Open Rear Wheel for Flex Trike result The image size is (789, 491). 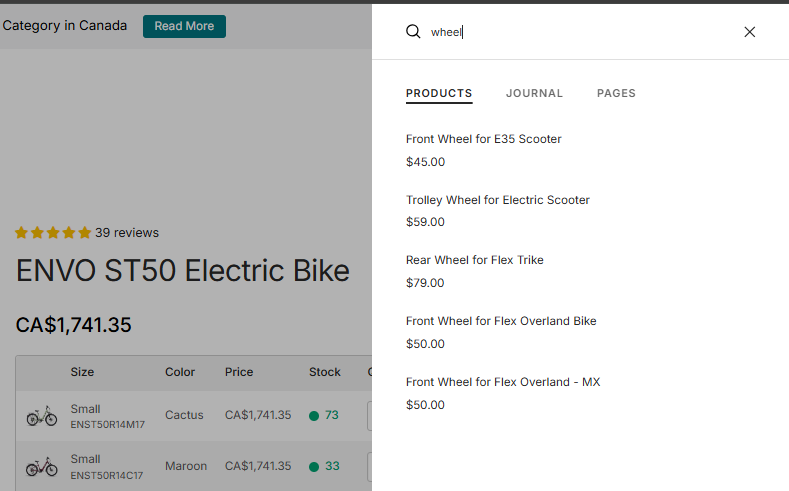pyautogui.click(x=475, y=260)
